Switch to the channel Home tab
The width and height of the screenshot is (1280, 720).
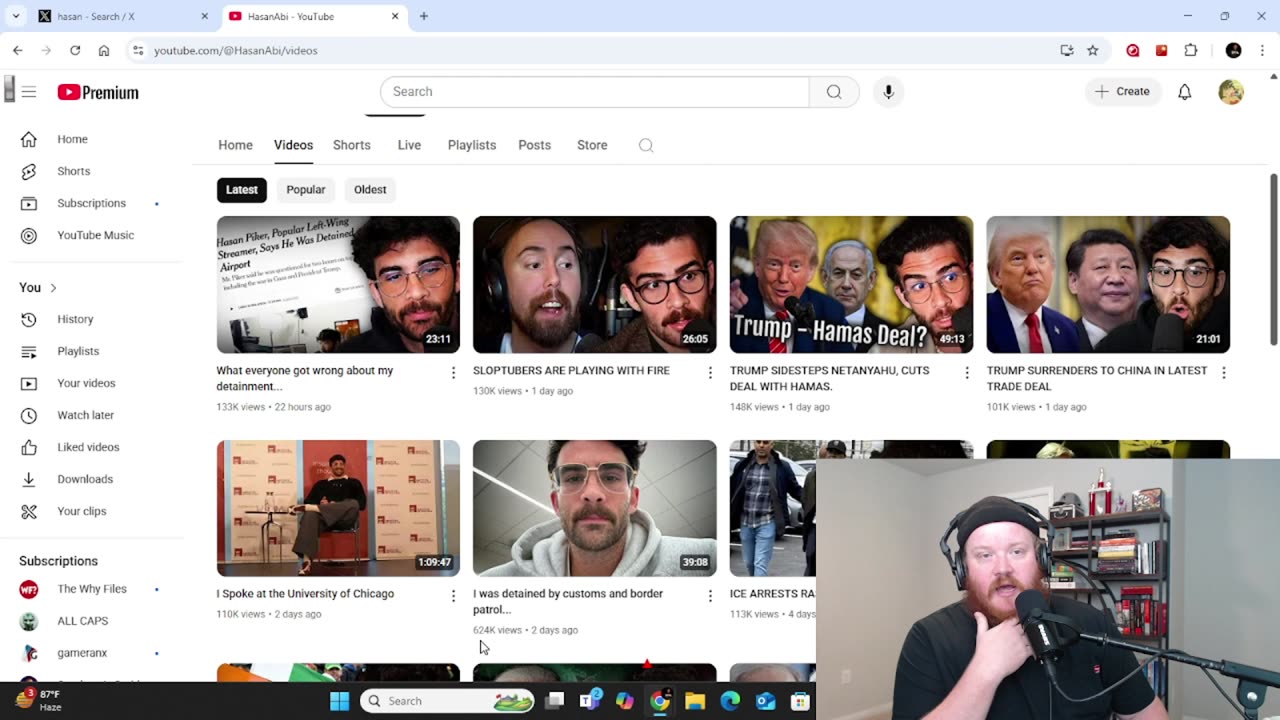point(236,145)
